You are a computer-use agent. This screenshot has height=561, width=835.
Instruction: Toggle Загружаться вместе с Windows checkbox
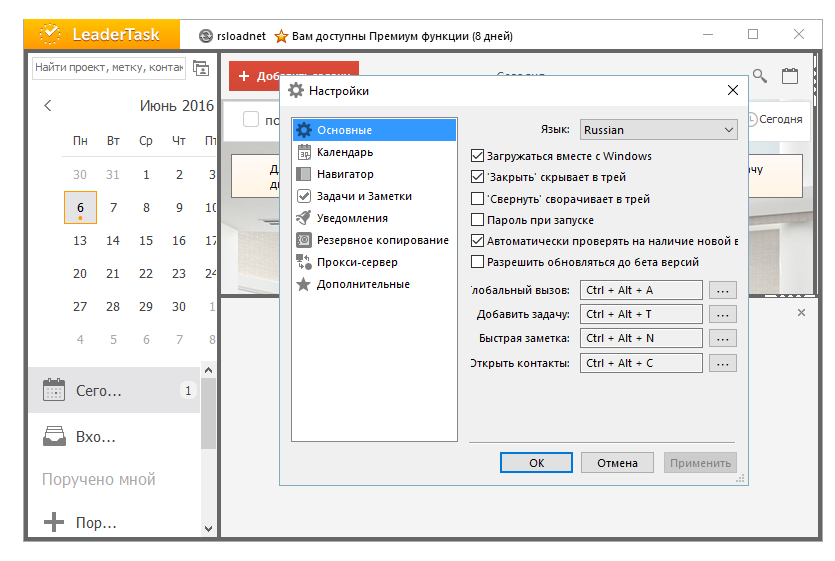[478, 156]
